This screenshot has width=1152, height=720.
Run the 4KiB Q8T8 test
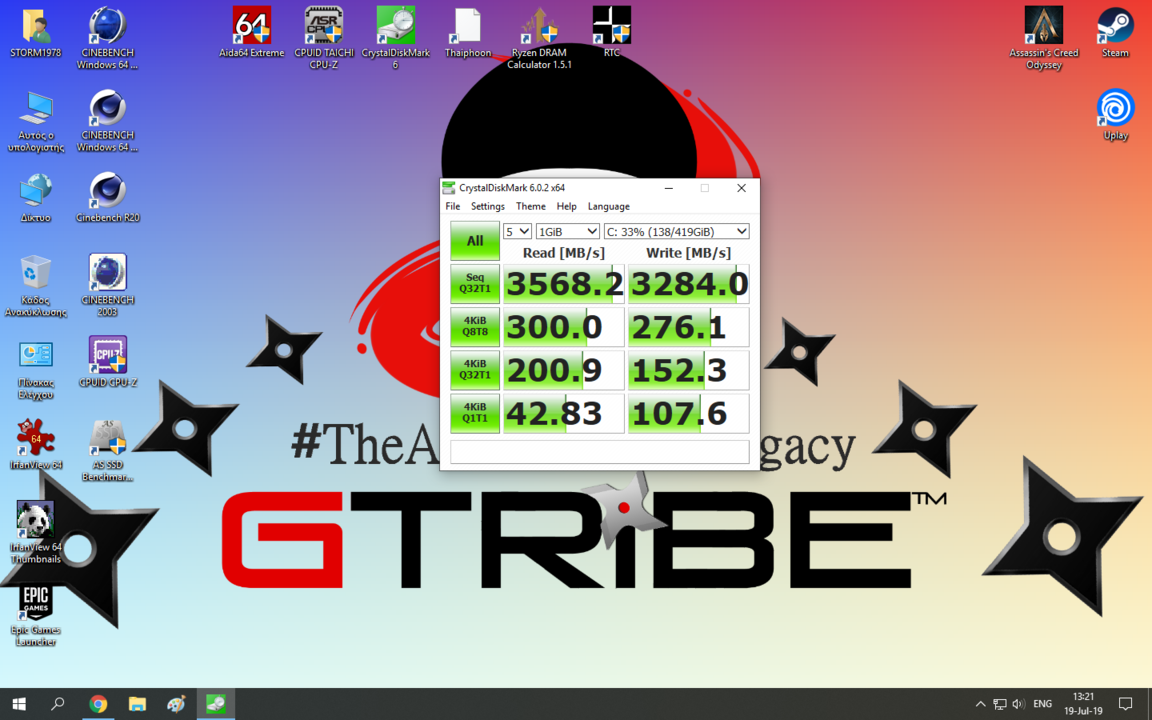[x=475, y=327]
